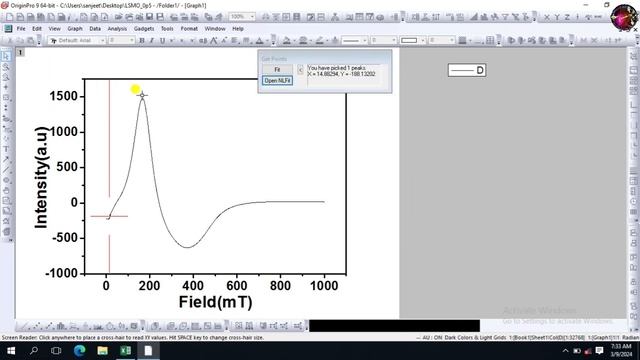Select the Zoom In tool
Screen dimensions: 640x360
6,67
